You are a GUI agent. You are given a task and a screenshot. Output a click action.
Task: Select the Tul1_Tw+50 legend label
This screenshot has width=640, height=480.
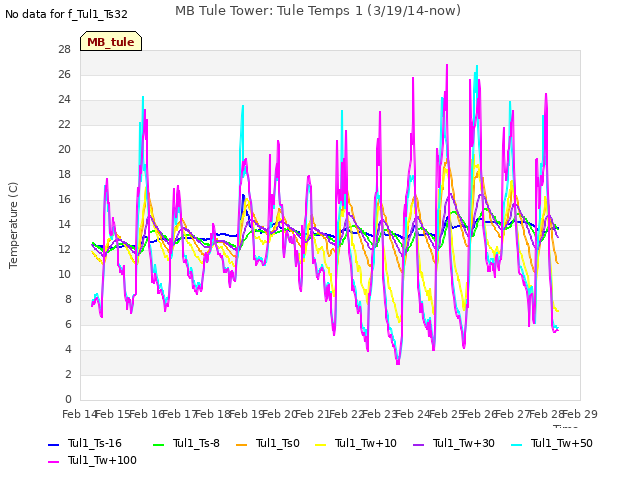562,444
